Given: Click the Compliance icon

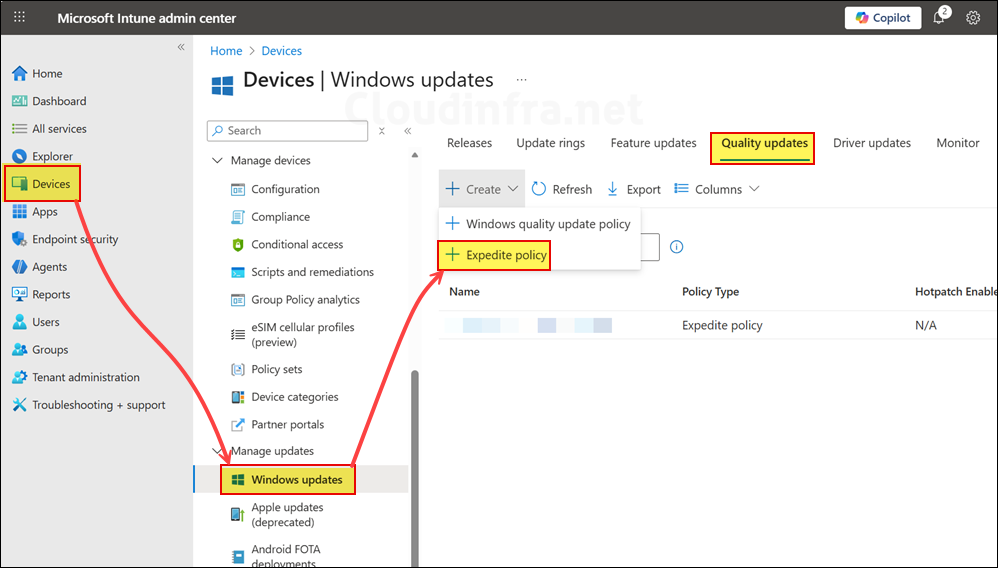Looking at the screenshot, I should (x=237, y=217).
